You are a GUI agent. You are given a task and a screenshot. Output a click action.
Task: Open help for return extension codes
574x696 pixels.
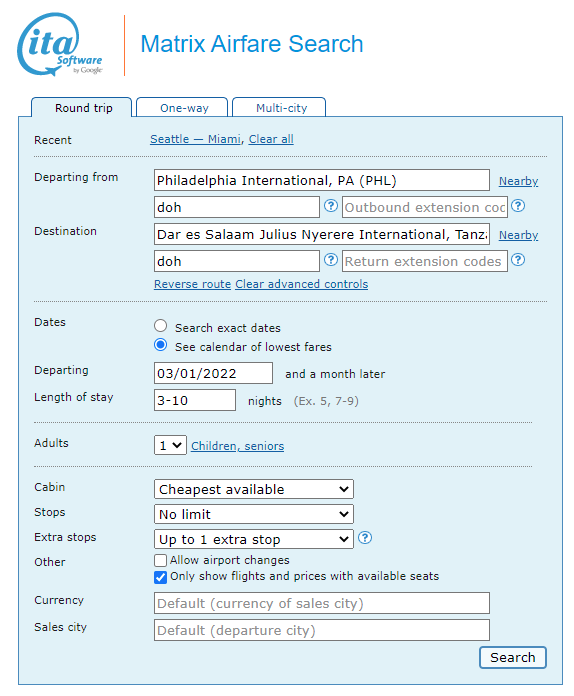[518, 260]
